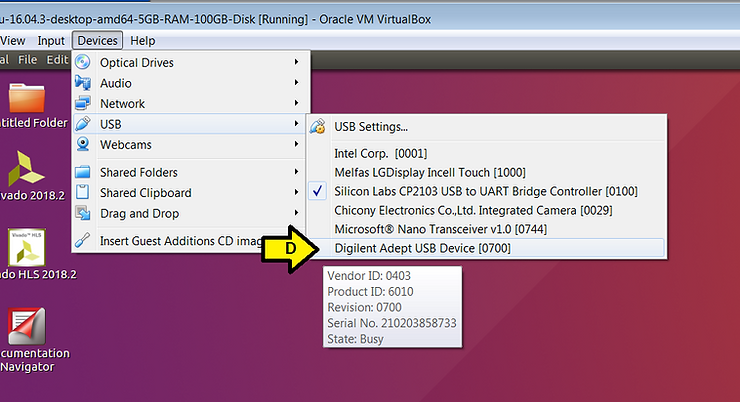The image size is (740, 402).
Task: Expand Shared Folders submenu arrow
Action: [296, 172]
